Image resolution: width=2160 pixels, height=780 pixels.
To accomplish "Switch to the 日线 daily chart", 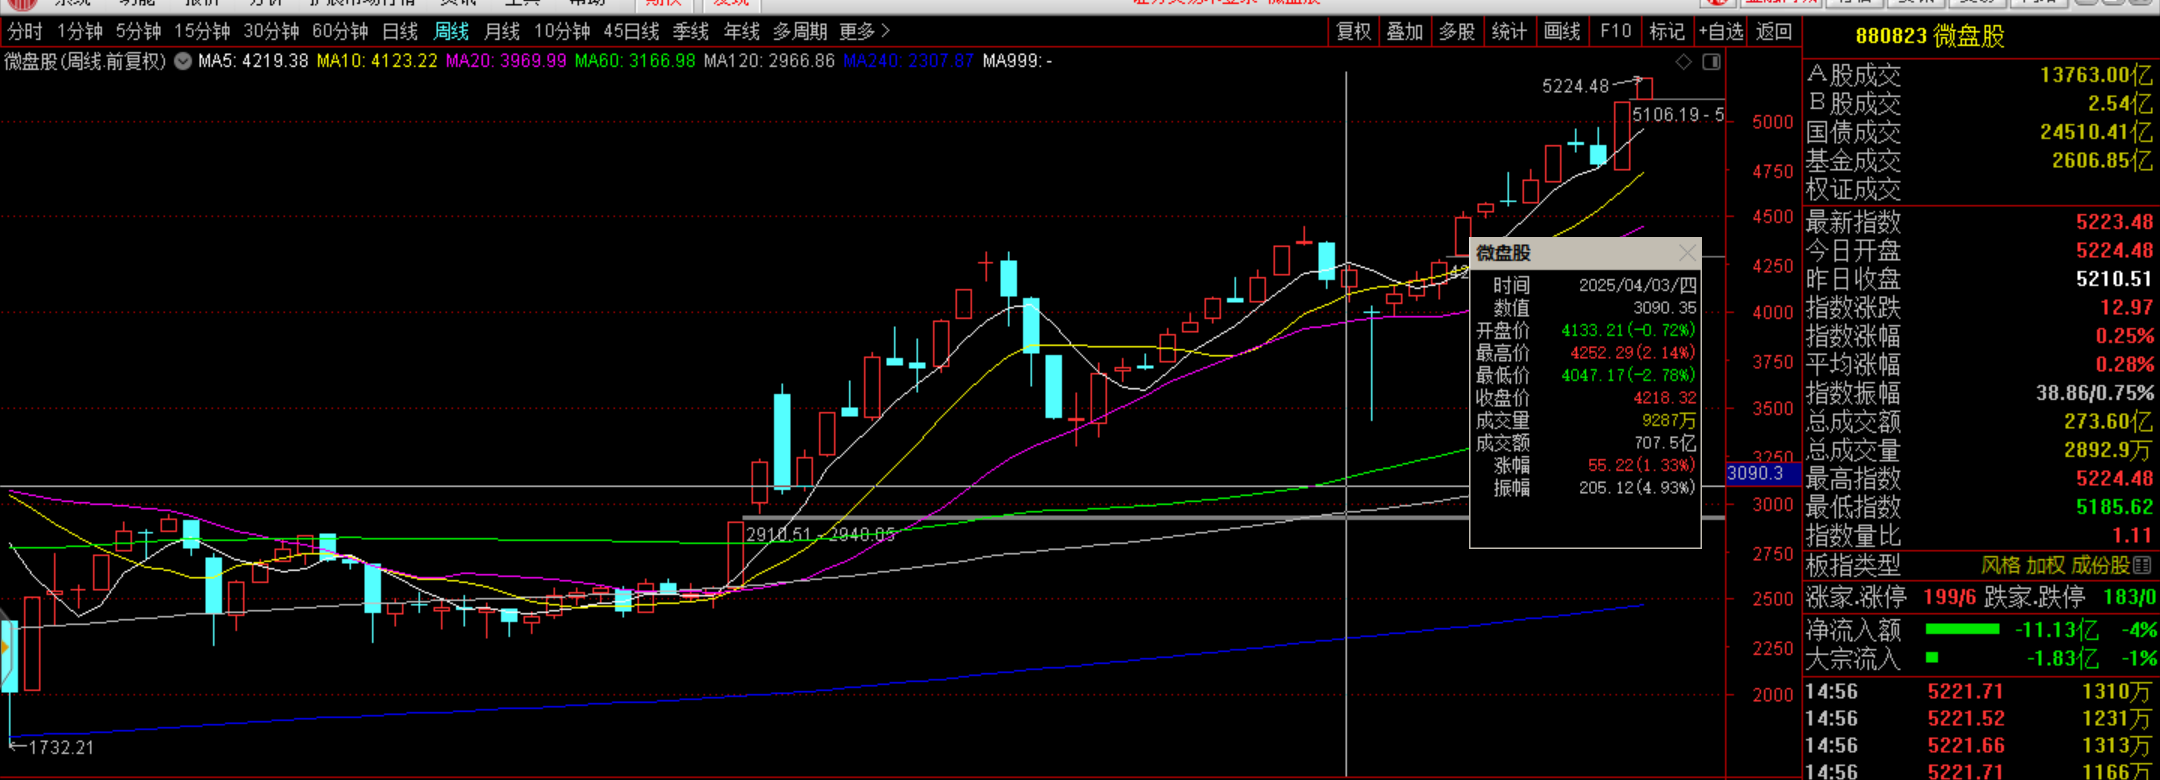I will point(400,32).
